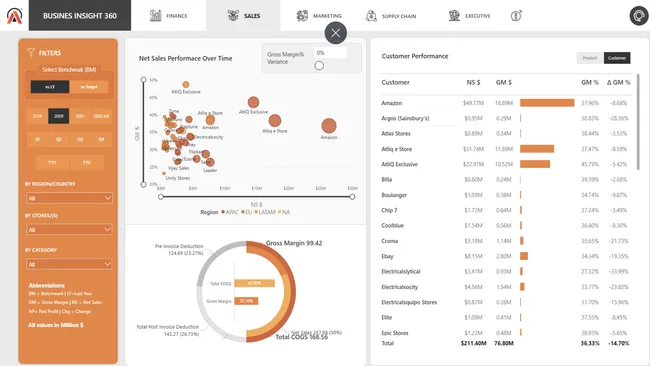650x366 pixels.
Task: Open the By Stores dropdown
Action: tap(69, 229)
